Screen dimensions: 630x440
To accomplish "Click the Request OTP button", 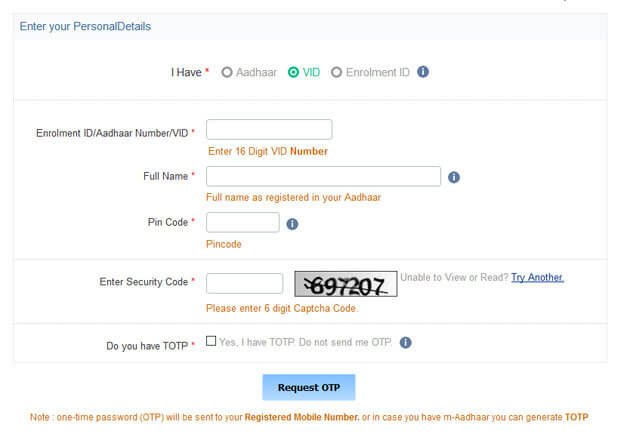I will point(309,387).
